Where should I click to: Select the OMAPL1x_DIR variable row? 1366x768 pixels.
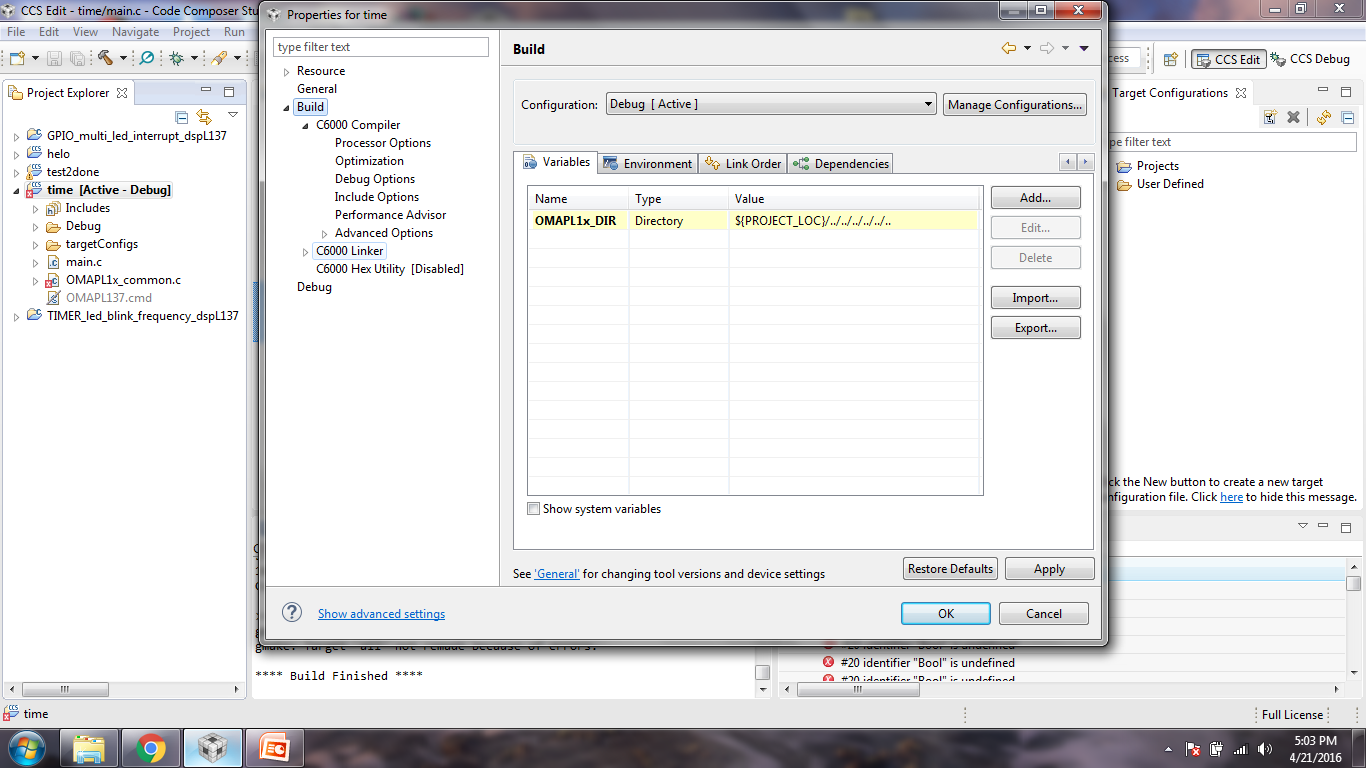[755, 221]
